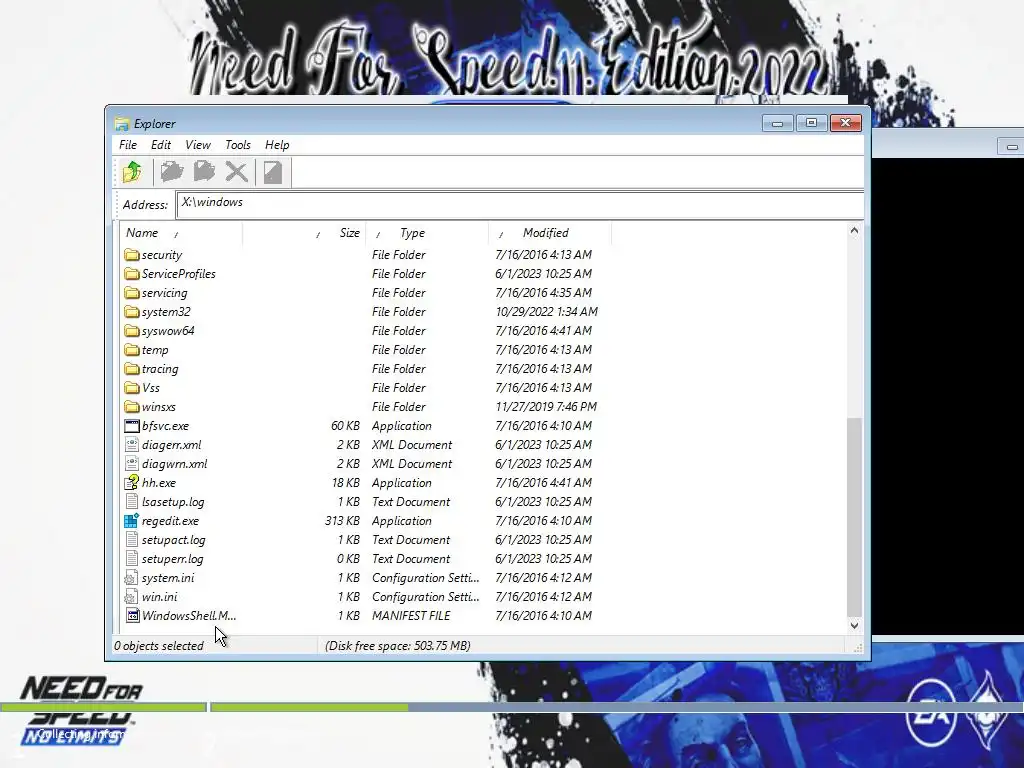Minimize the background window at right

click(x=1012, y=147)
